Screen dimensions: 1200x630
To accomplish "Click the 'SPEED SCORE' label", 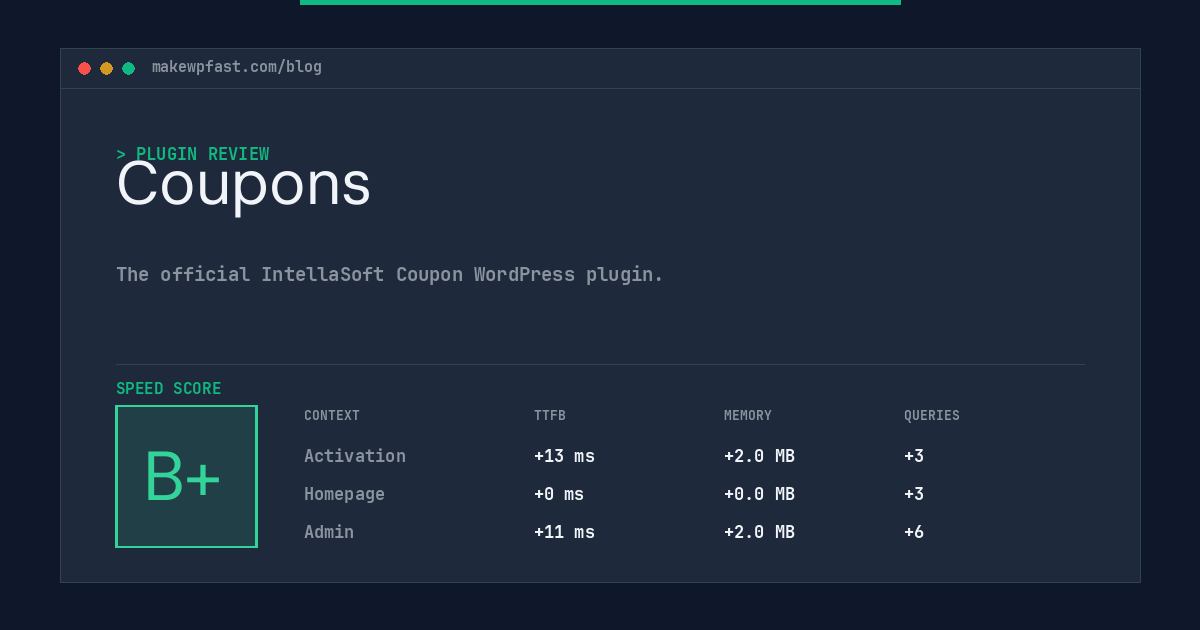I will pyautogui.click(x=169, y=389).
